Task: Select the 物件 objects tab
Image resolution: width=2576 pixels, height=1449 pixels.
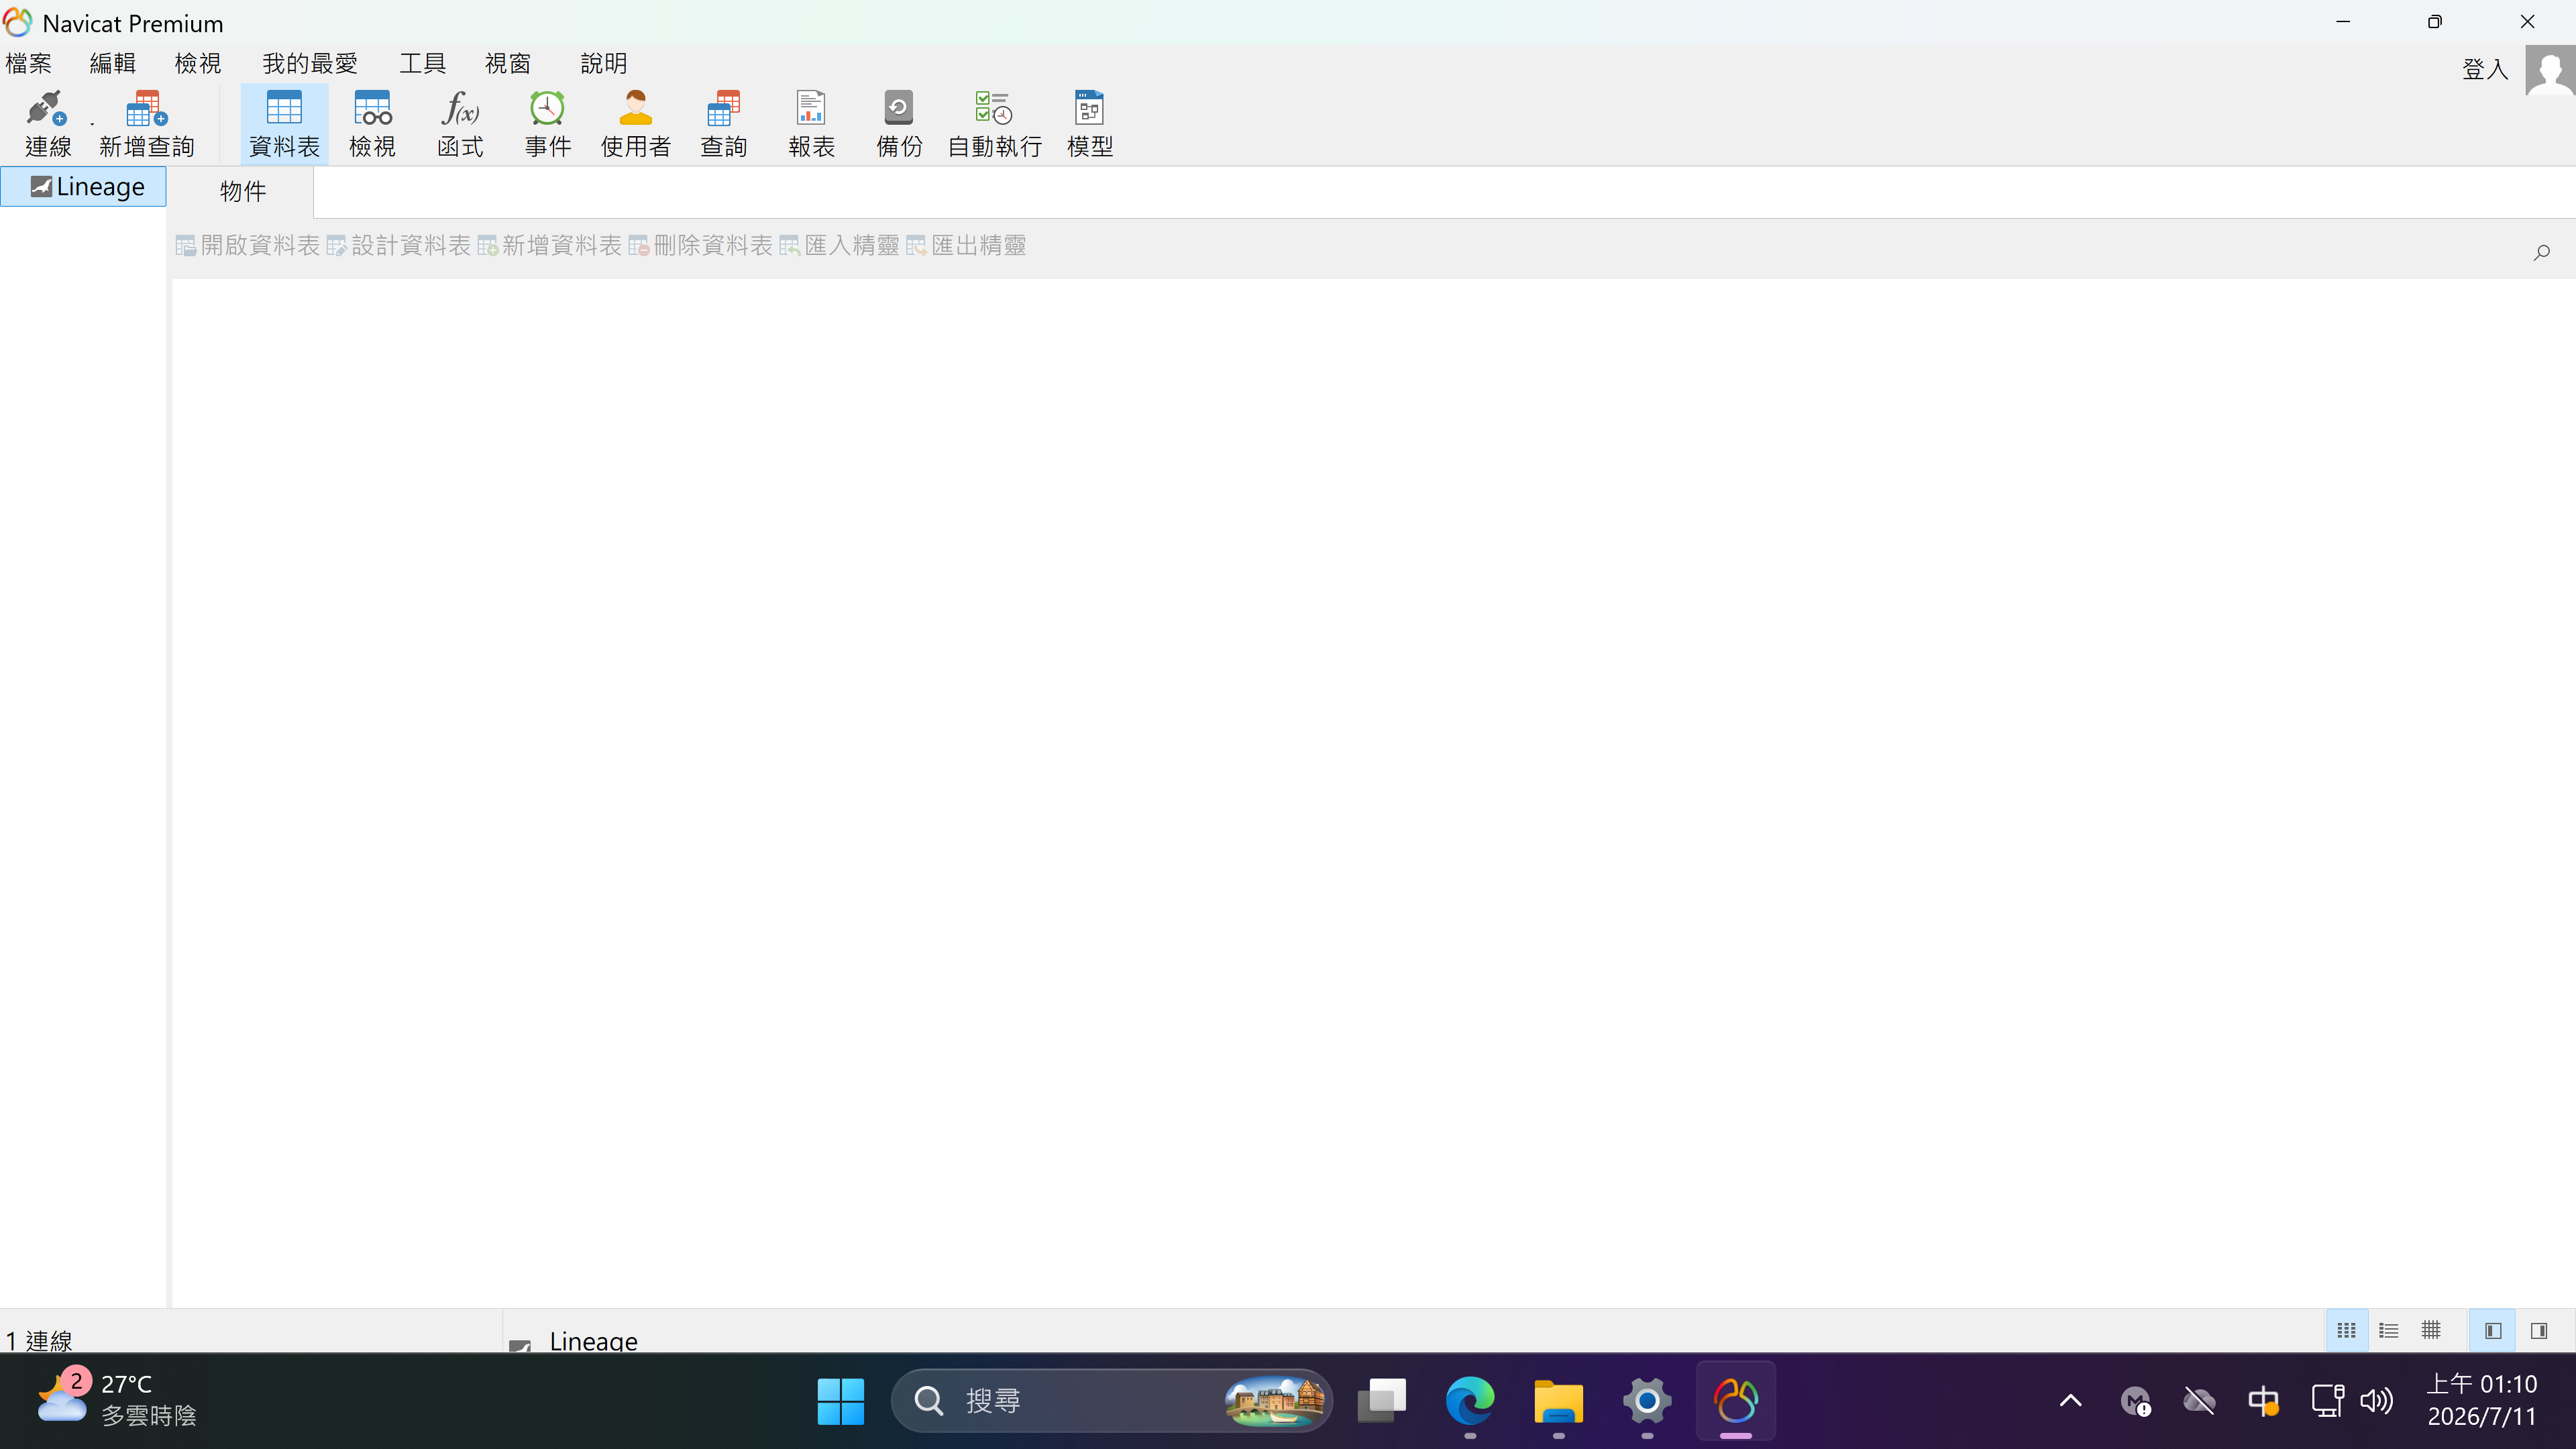Action: click(243, 191)
